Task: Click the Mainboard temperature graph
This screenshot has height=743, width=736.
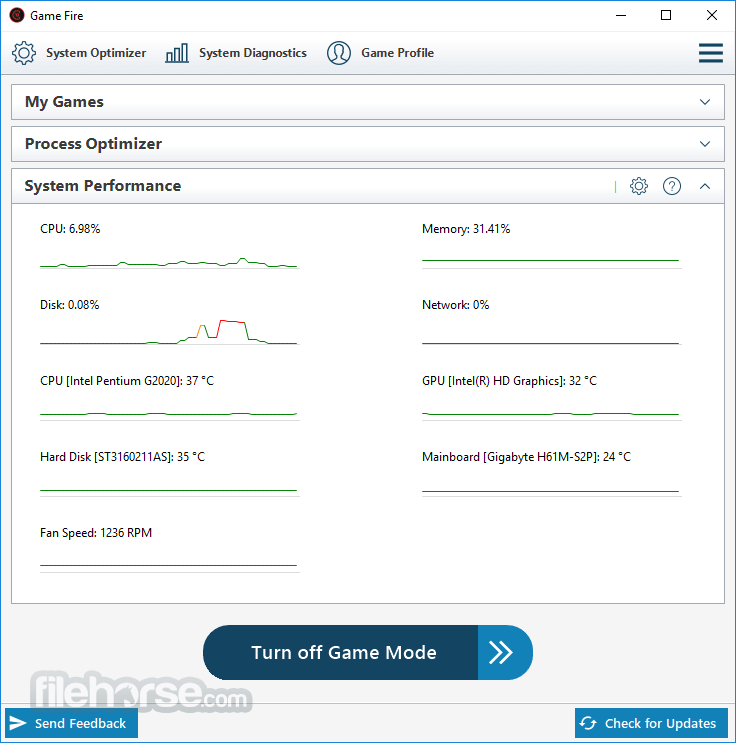Action: (552, 492)
